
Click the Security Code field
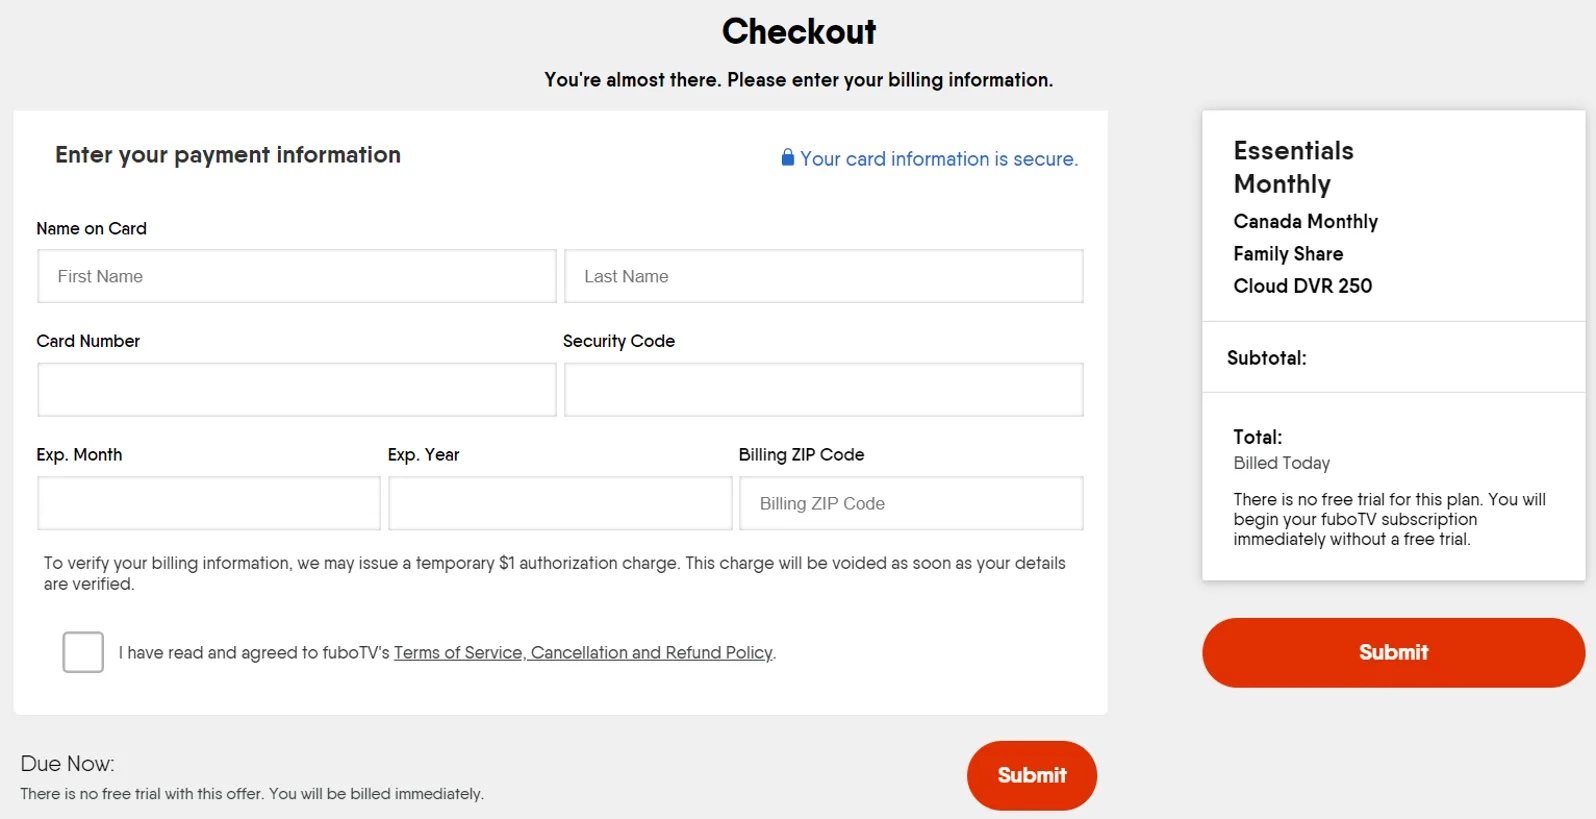point(823,390)
